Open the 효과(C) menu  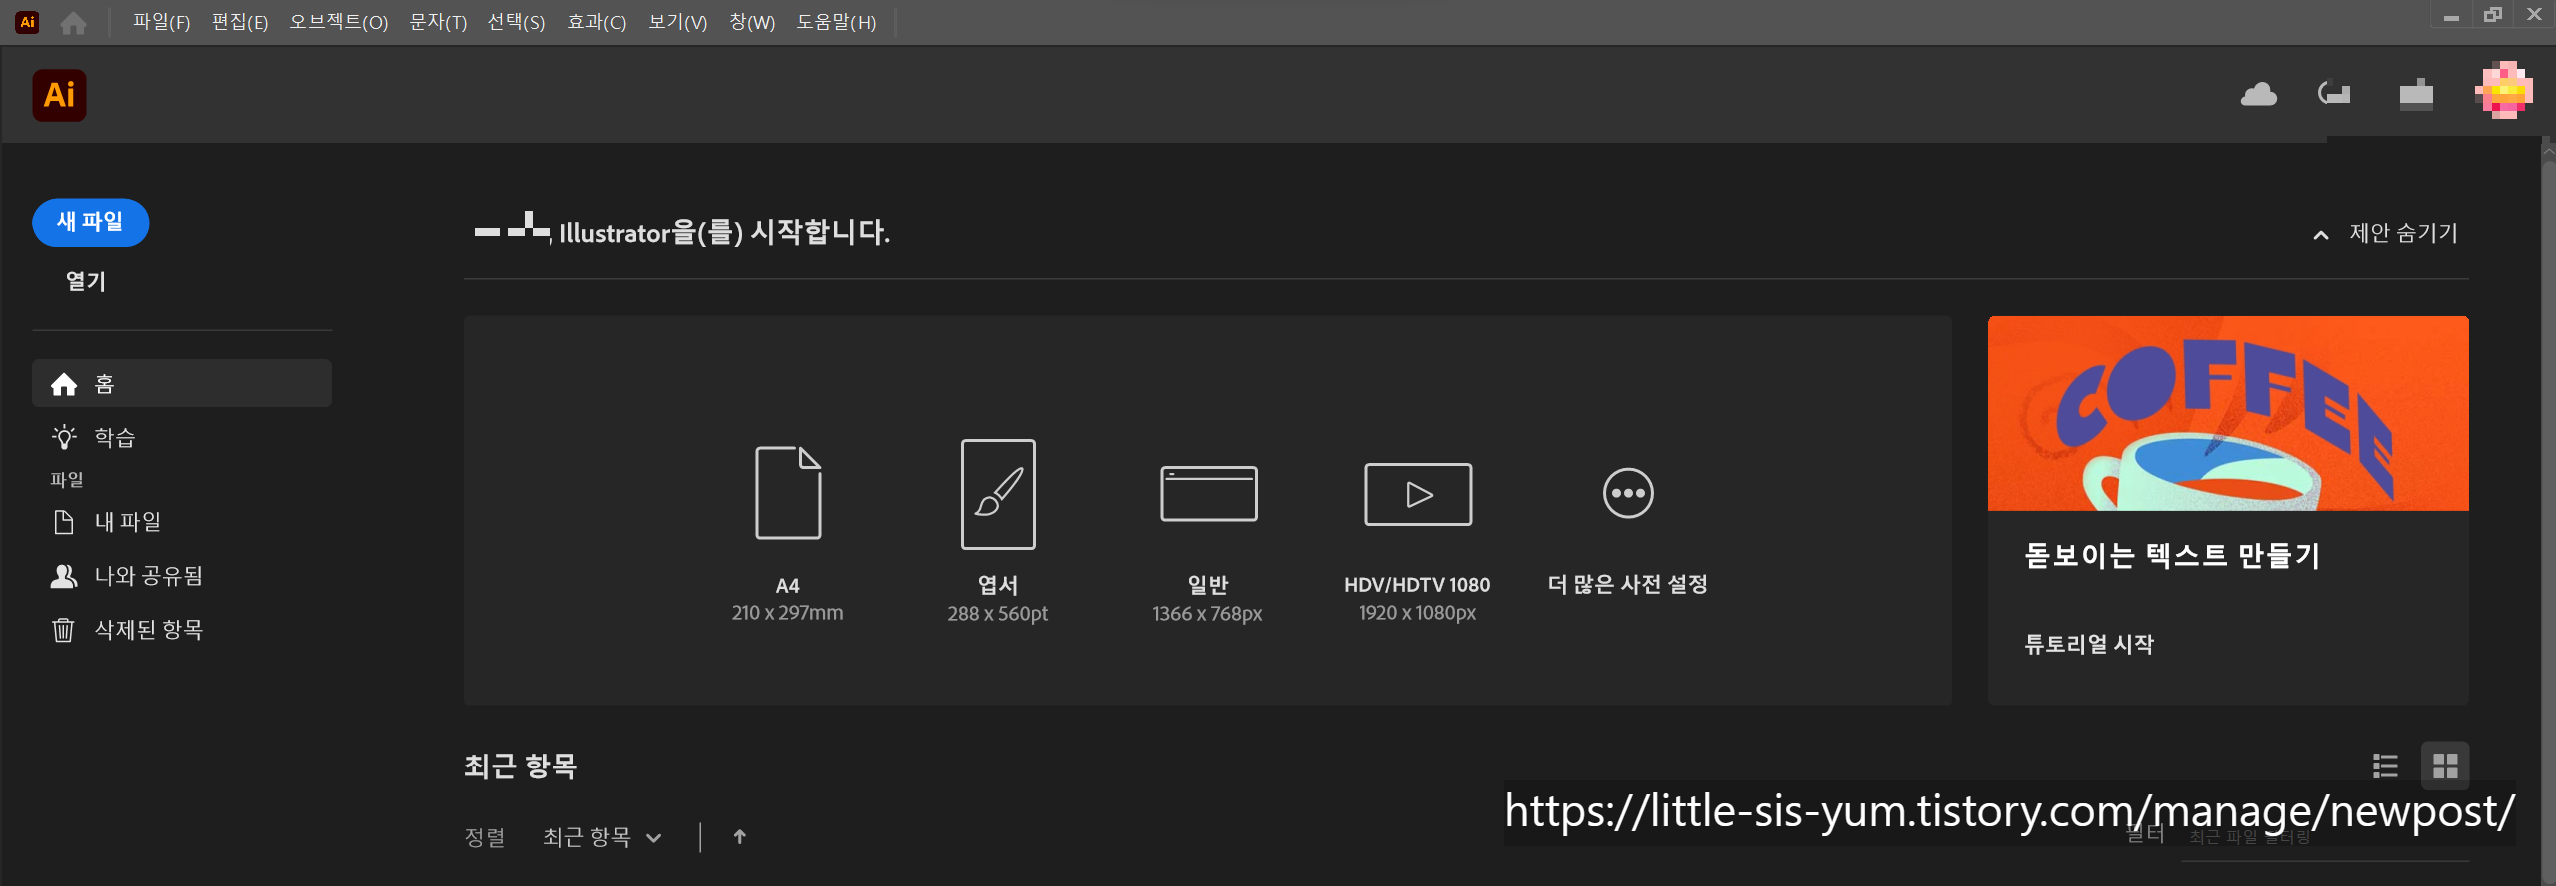point(597,22)
